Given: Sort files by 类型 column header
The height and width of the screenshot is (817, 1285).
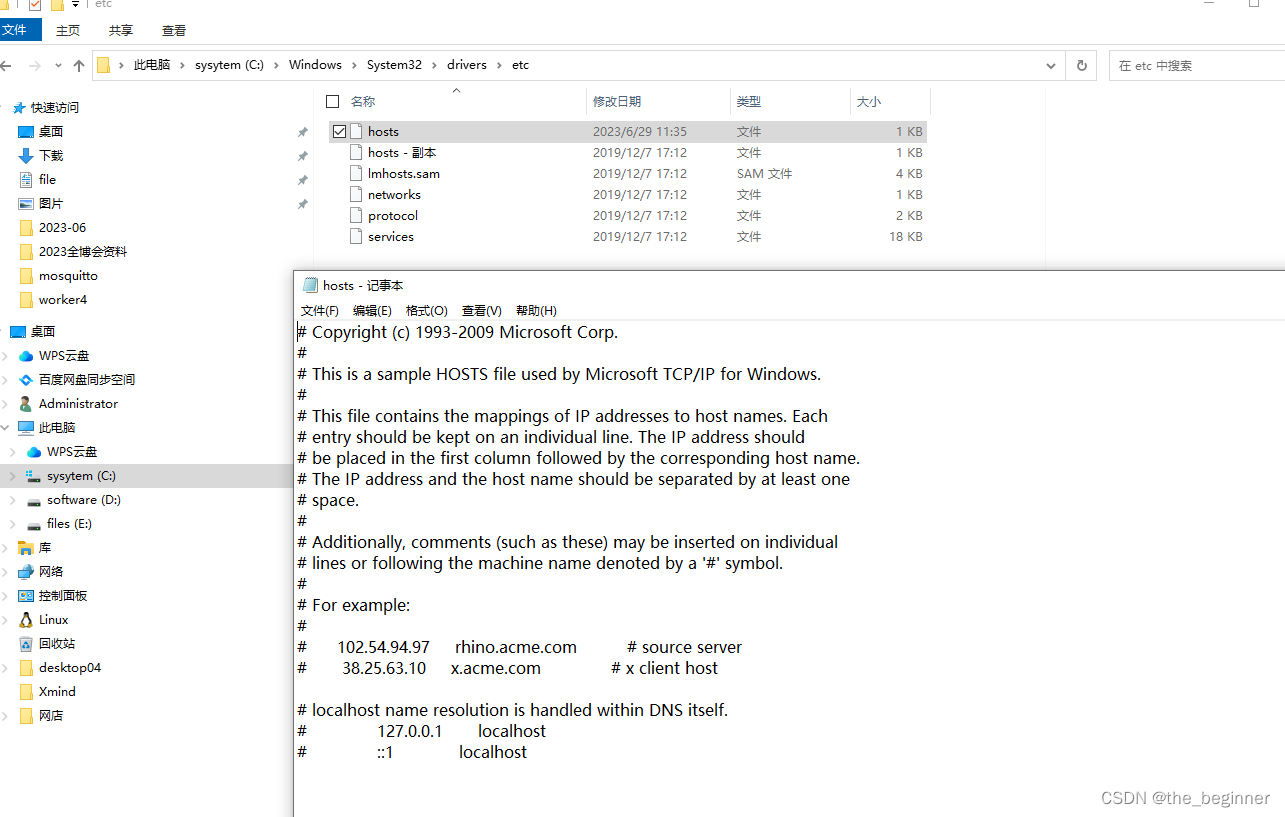Looking at the screenshot, I should click(x=749, y=101).
